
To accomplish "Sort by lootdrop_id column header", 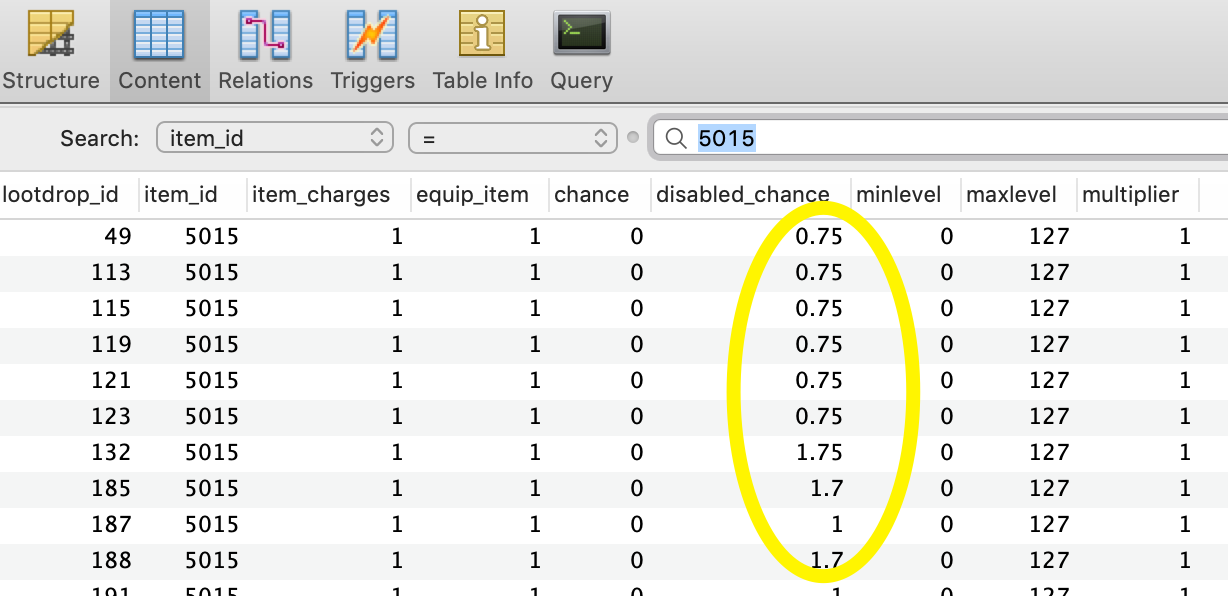I will [60, 195].
